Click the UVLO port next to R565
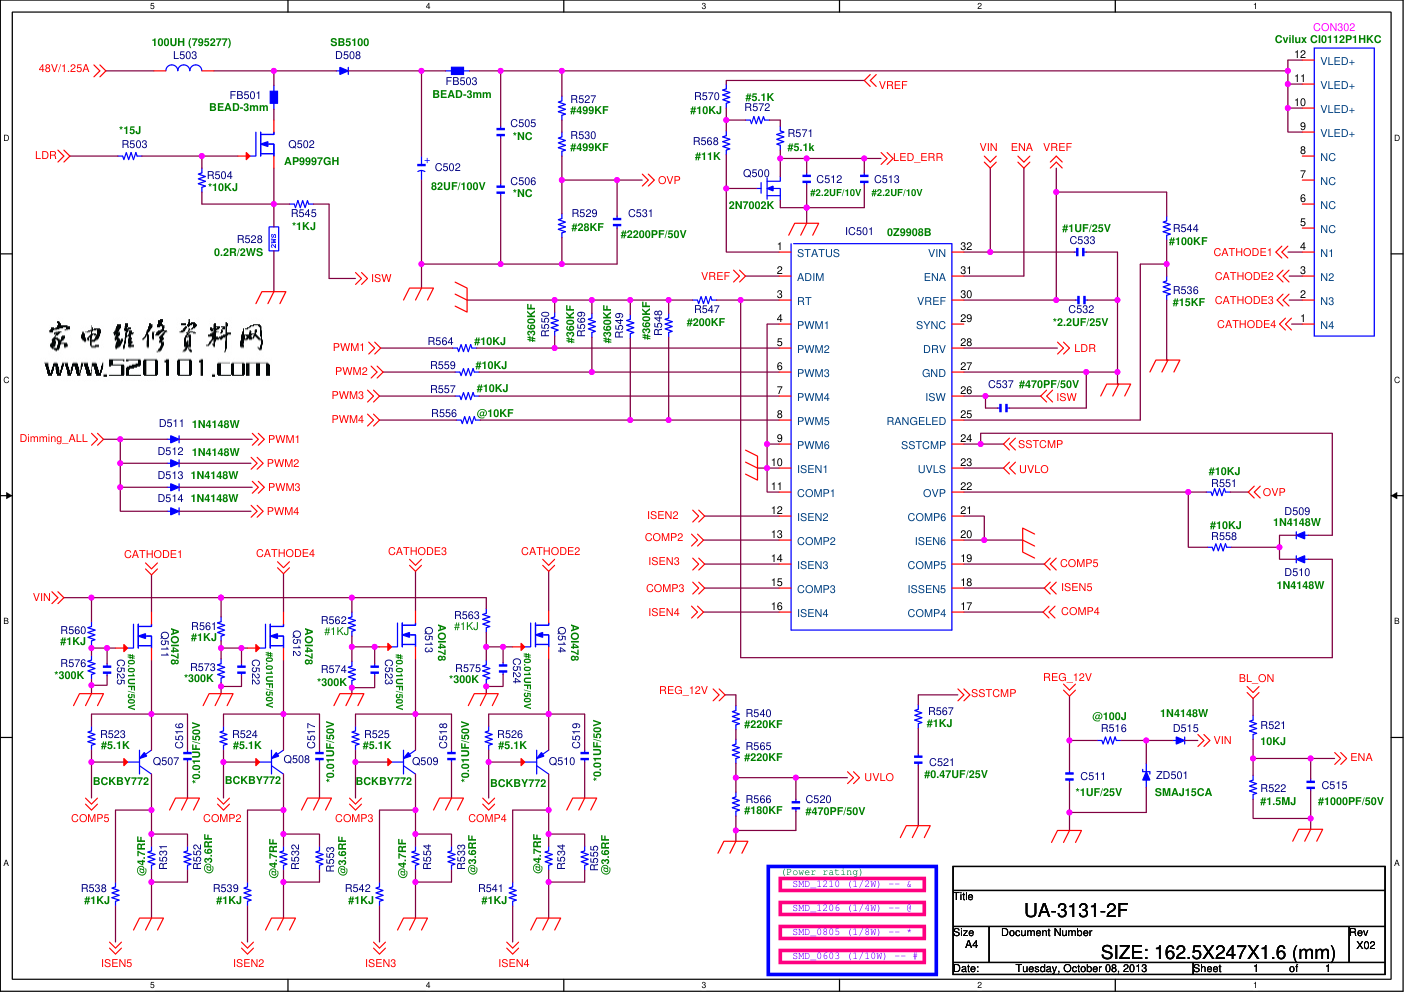Viewport: 1404px width, 993px height. coord(879,777)
